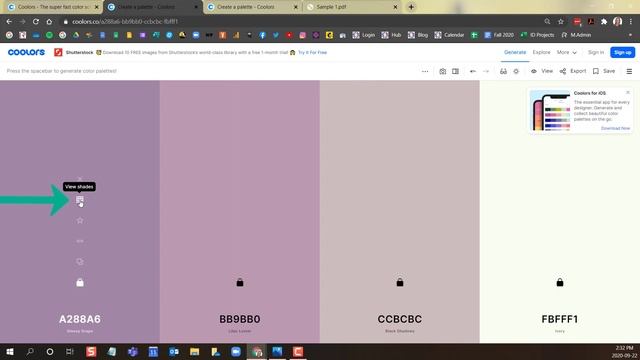Reload the page with the refresh icon
Screen dimensions: 640x360
[36, 22]
